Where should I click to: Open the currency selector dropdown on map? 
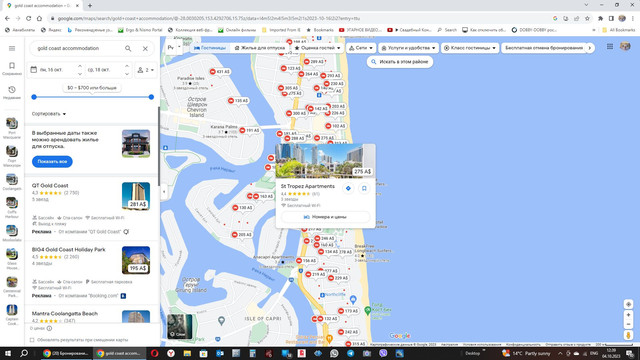tap(173, 48)
